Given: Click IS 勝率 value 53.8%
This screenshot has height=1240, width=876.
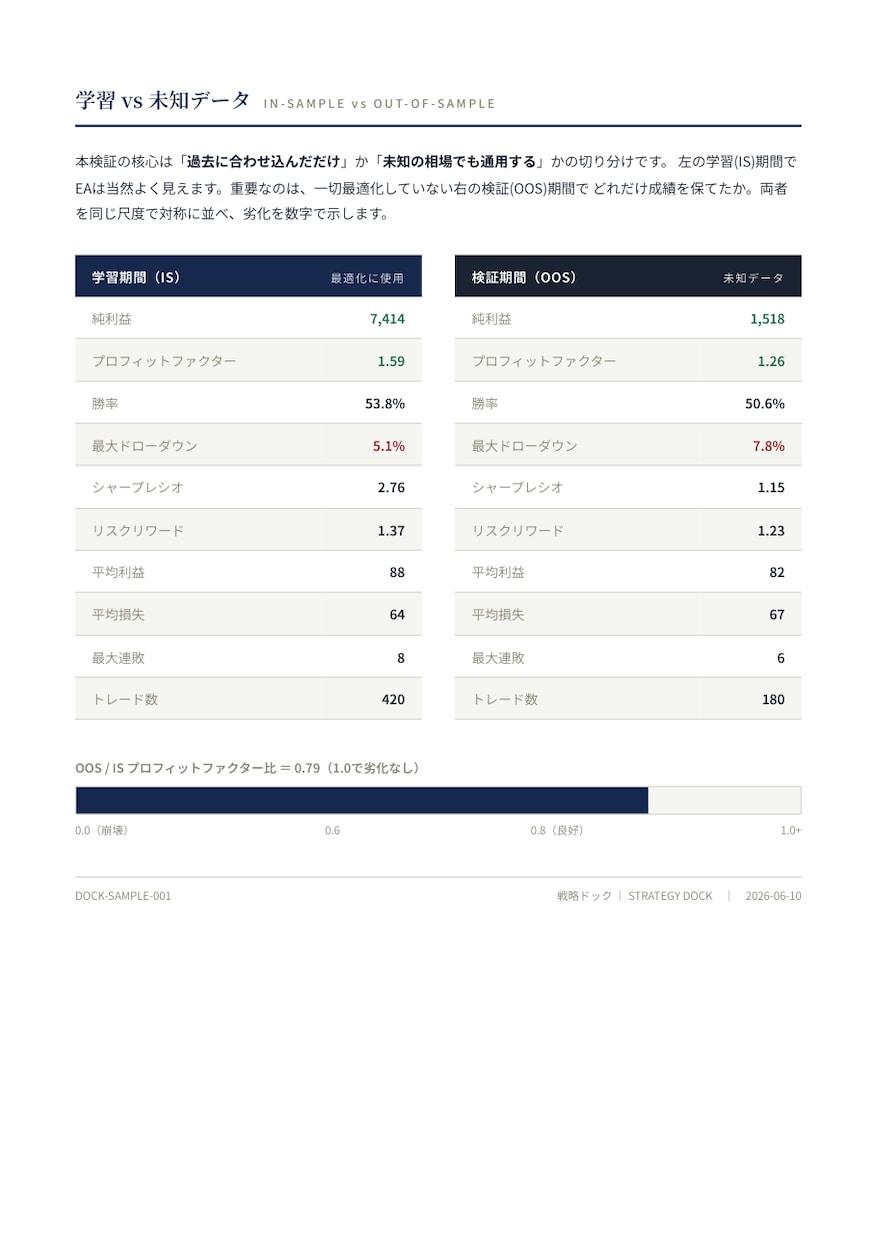Looking at the screenshot, I should tap(385, 404).
